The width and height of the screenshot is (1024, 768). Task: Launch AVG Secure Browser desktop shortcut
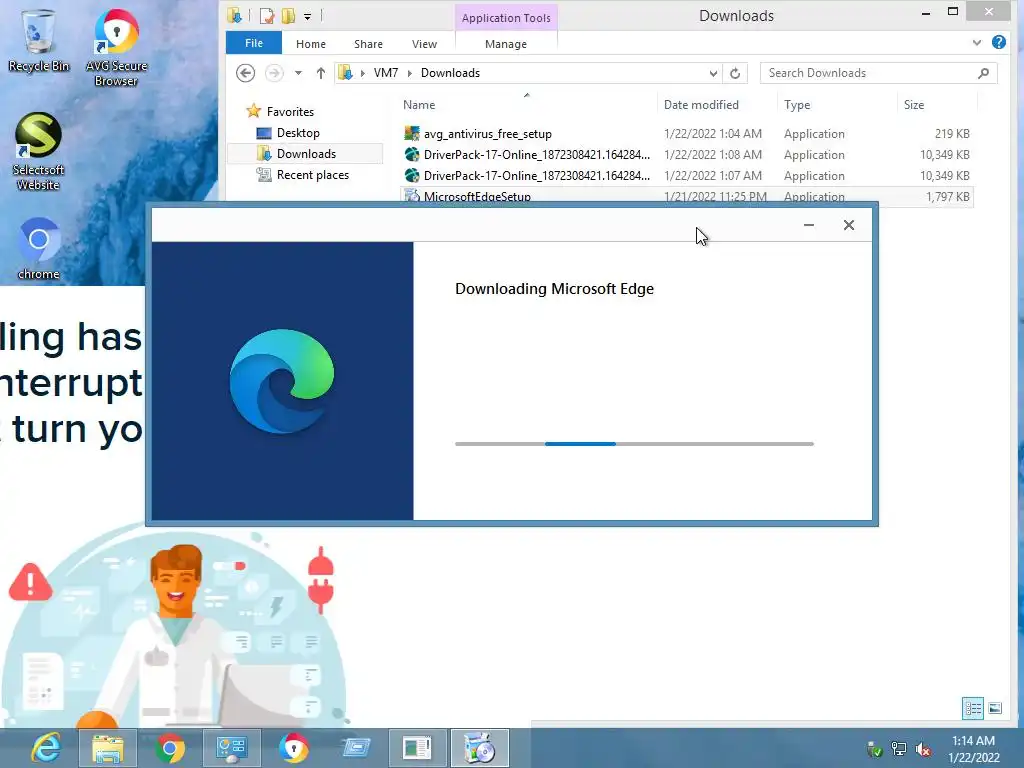point(116,47)
